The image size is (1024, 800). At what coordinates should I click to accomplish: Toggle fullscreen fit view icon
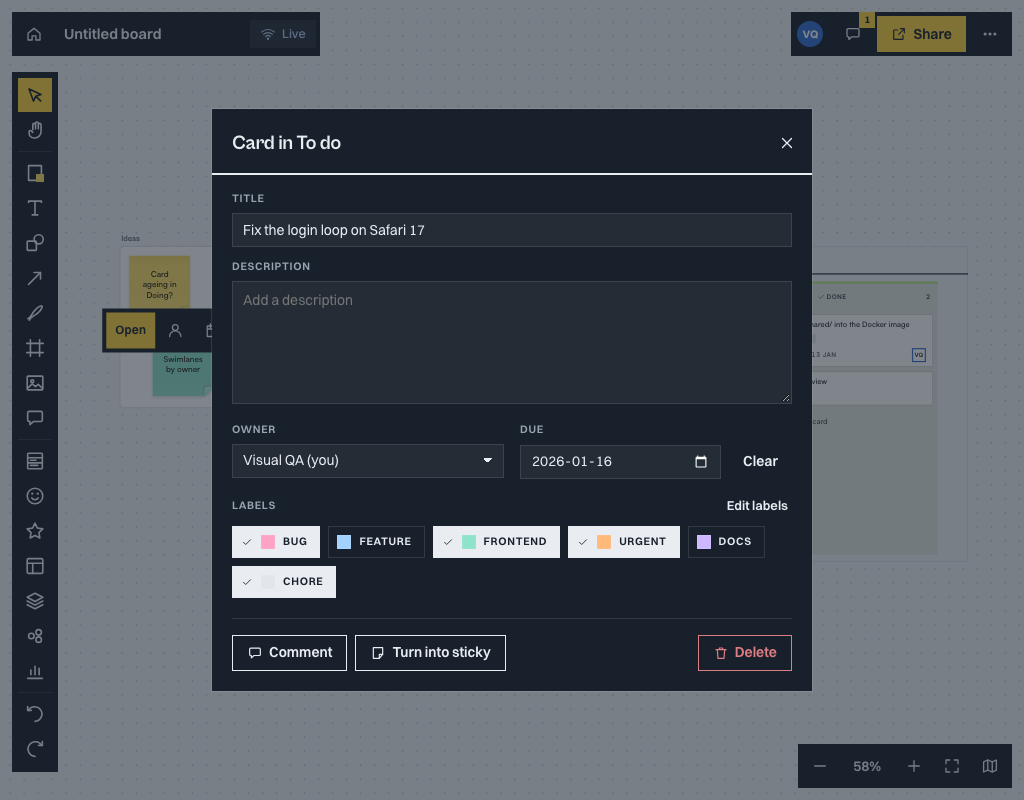click(x=952, y=766)
